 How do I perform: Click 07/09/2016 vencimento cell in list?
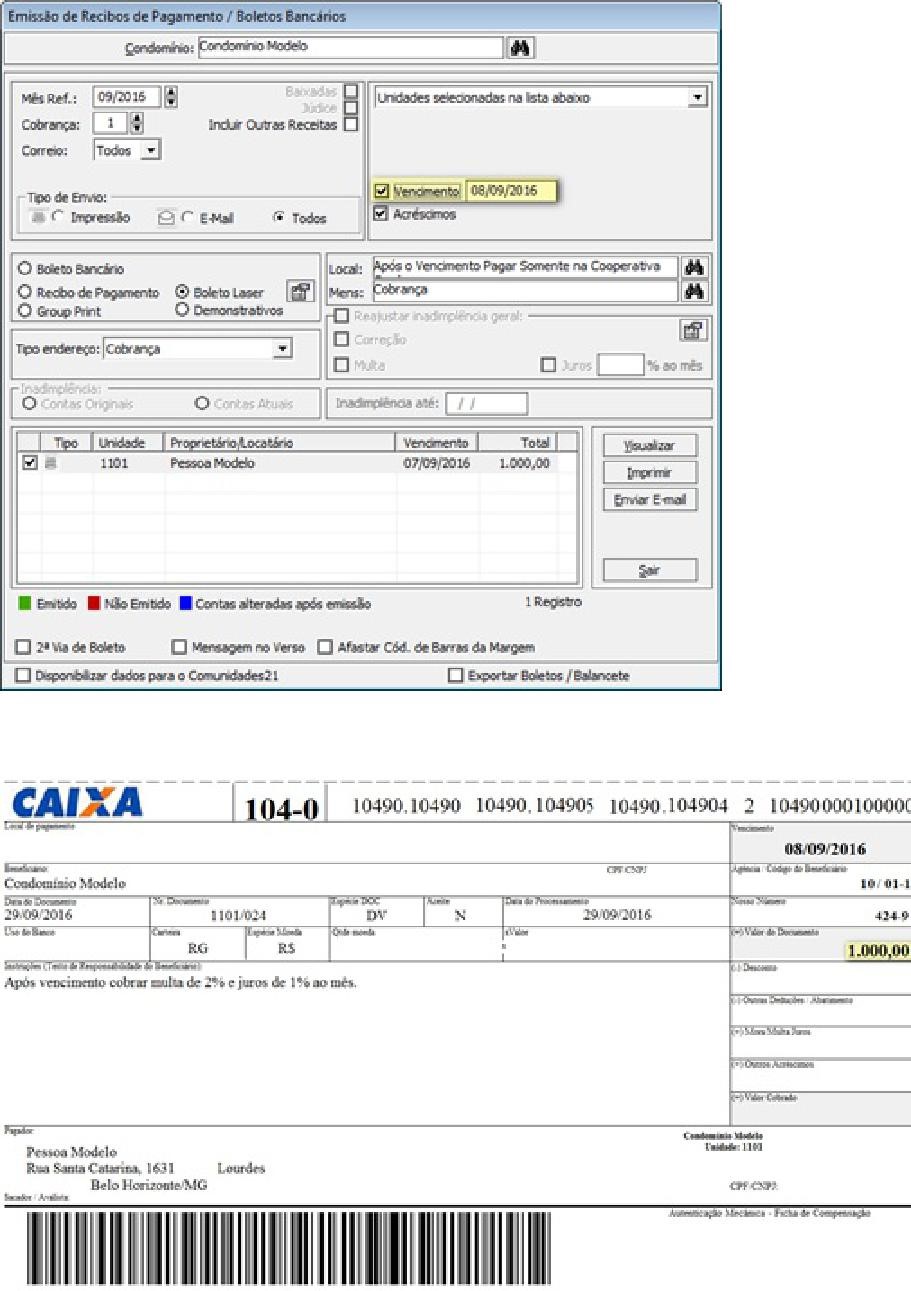click(x=436, y=464)
